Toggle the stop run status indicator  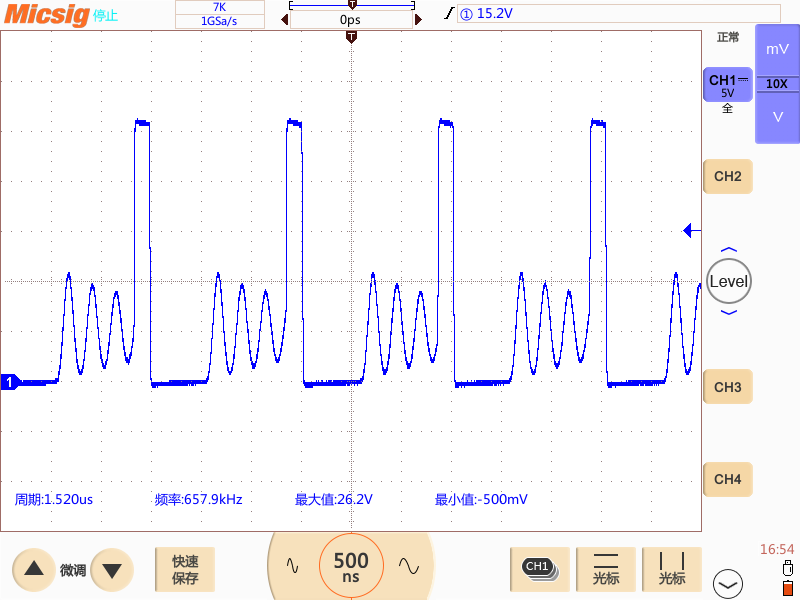[105, 16]
